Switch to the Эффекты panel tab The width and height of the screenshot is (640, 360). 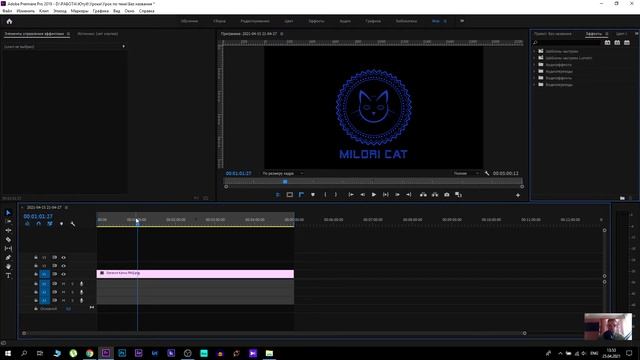pyautogui.click(x=593, y=34)
